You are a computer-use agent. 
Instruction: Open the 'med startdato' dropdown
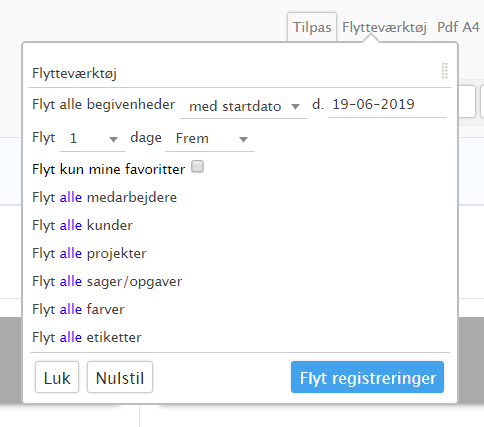pyautogui.click(x=243, y=106)
